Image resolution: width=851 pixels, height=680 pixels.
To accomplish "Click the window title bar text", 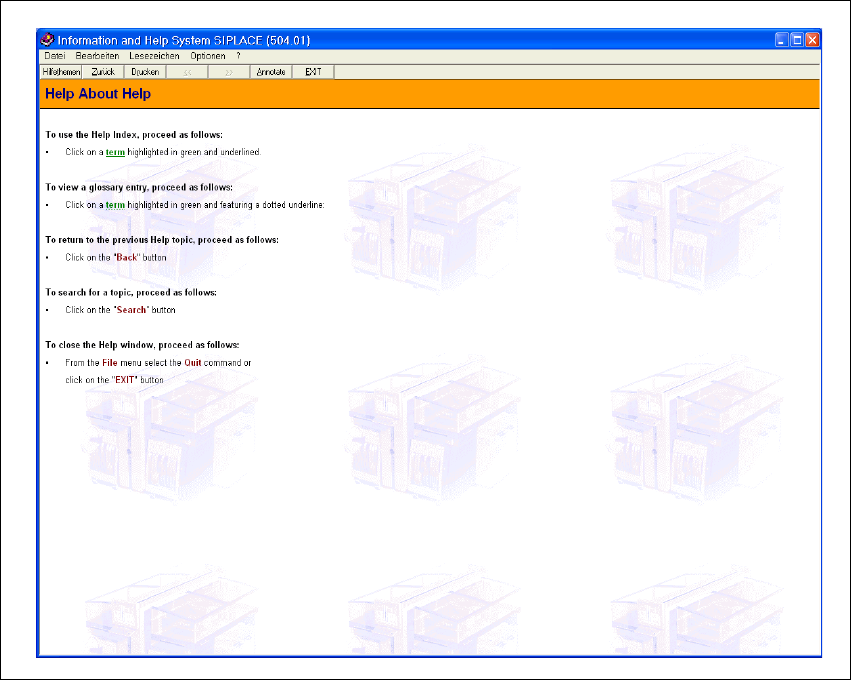I will pyautogui.click(x=183, y=40).
